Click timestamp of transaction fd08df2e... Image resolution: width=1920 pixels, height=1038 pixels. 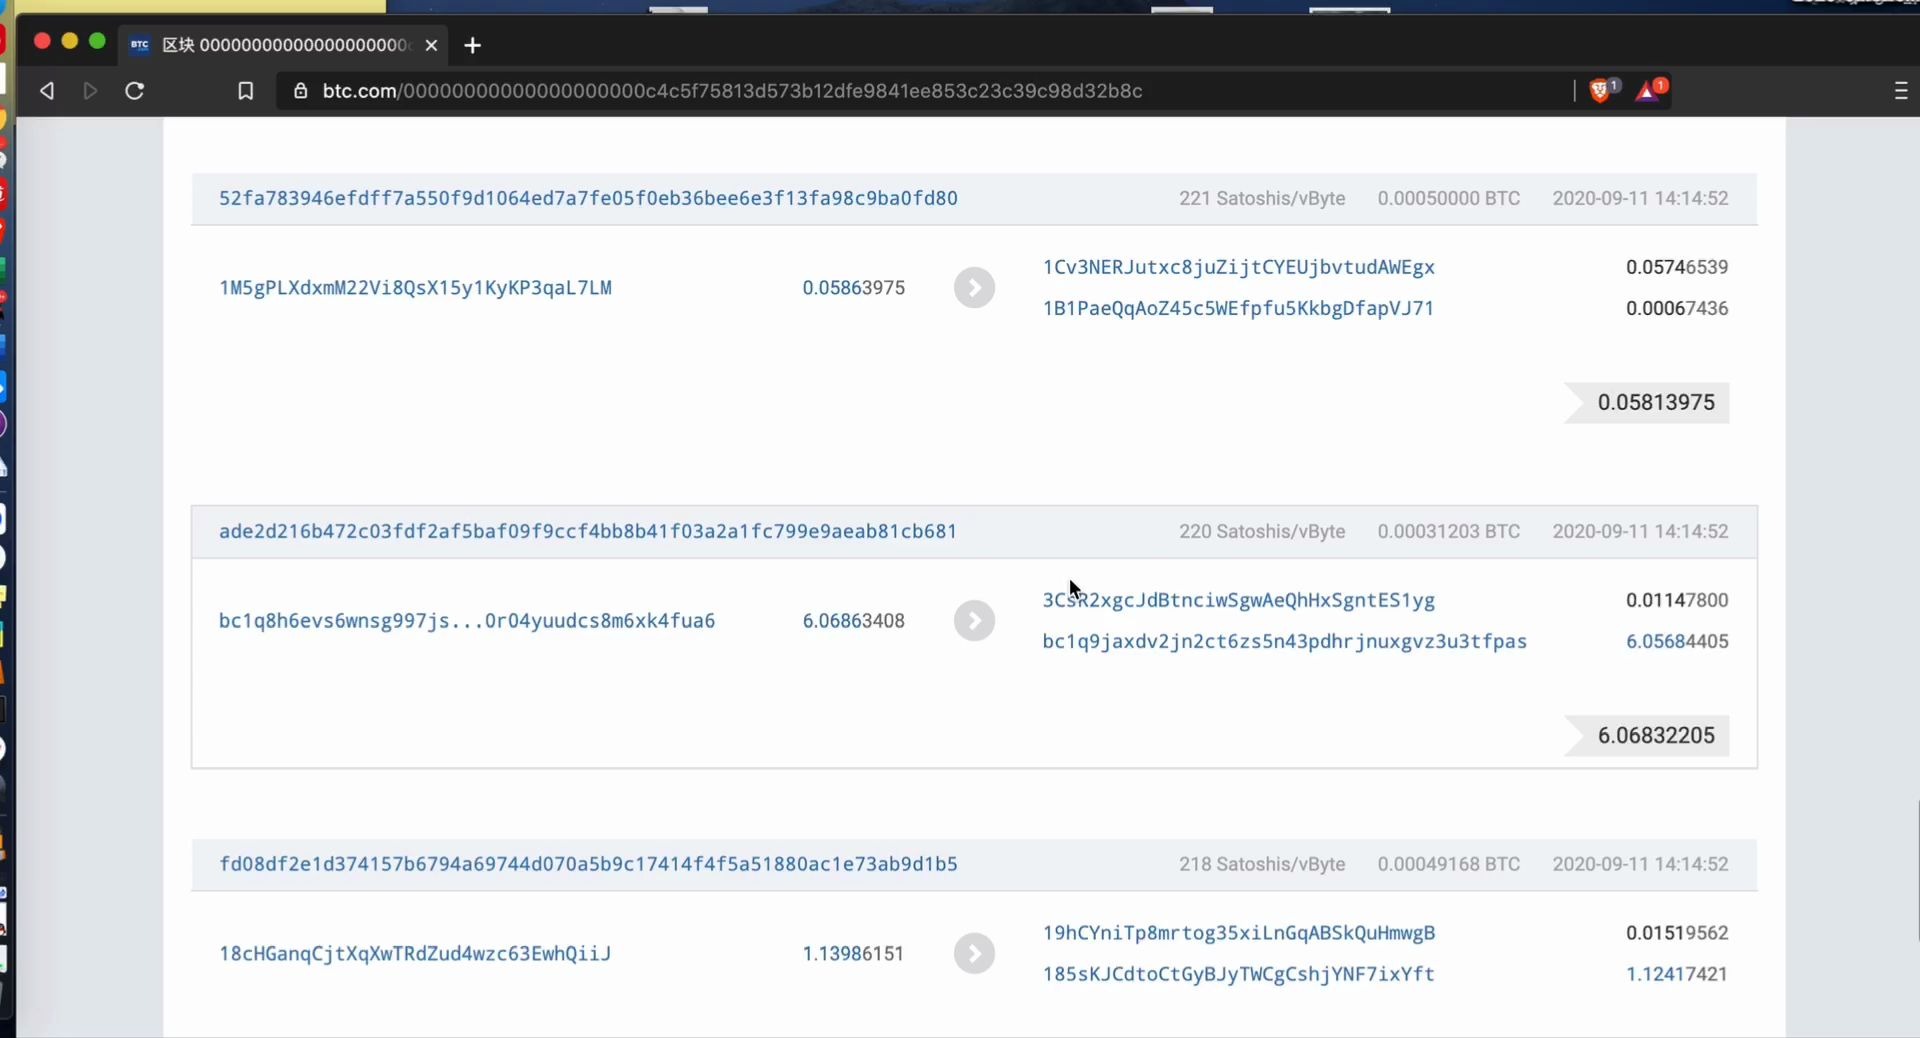[x=1640, y=864]
